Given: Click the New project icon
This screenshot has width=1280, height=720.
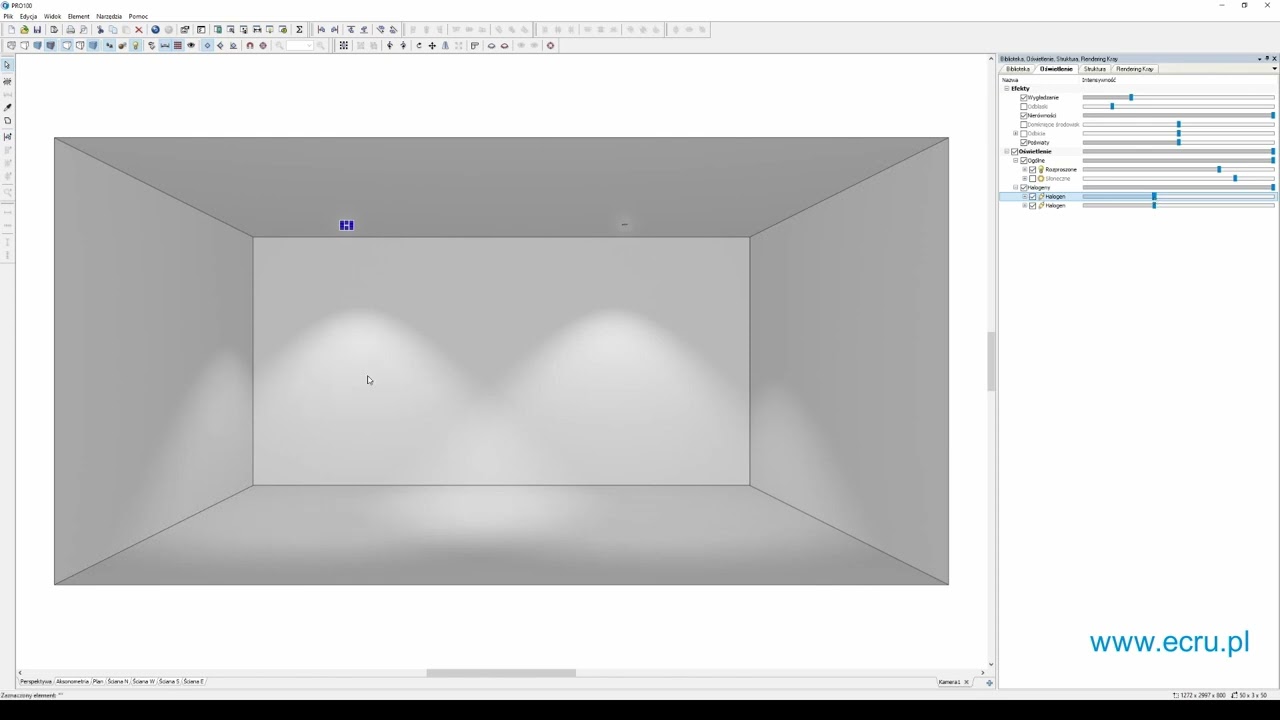Looking at the screenshot, I should 12,30.
